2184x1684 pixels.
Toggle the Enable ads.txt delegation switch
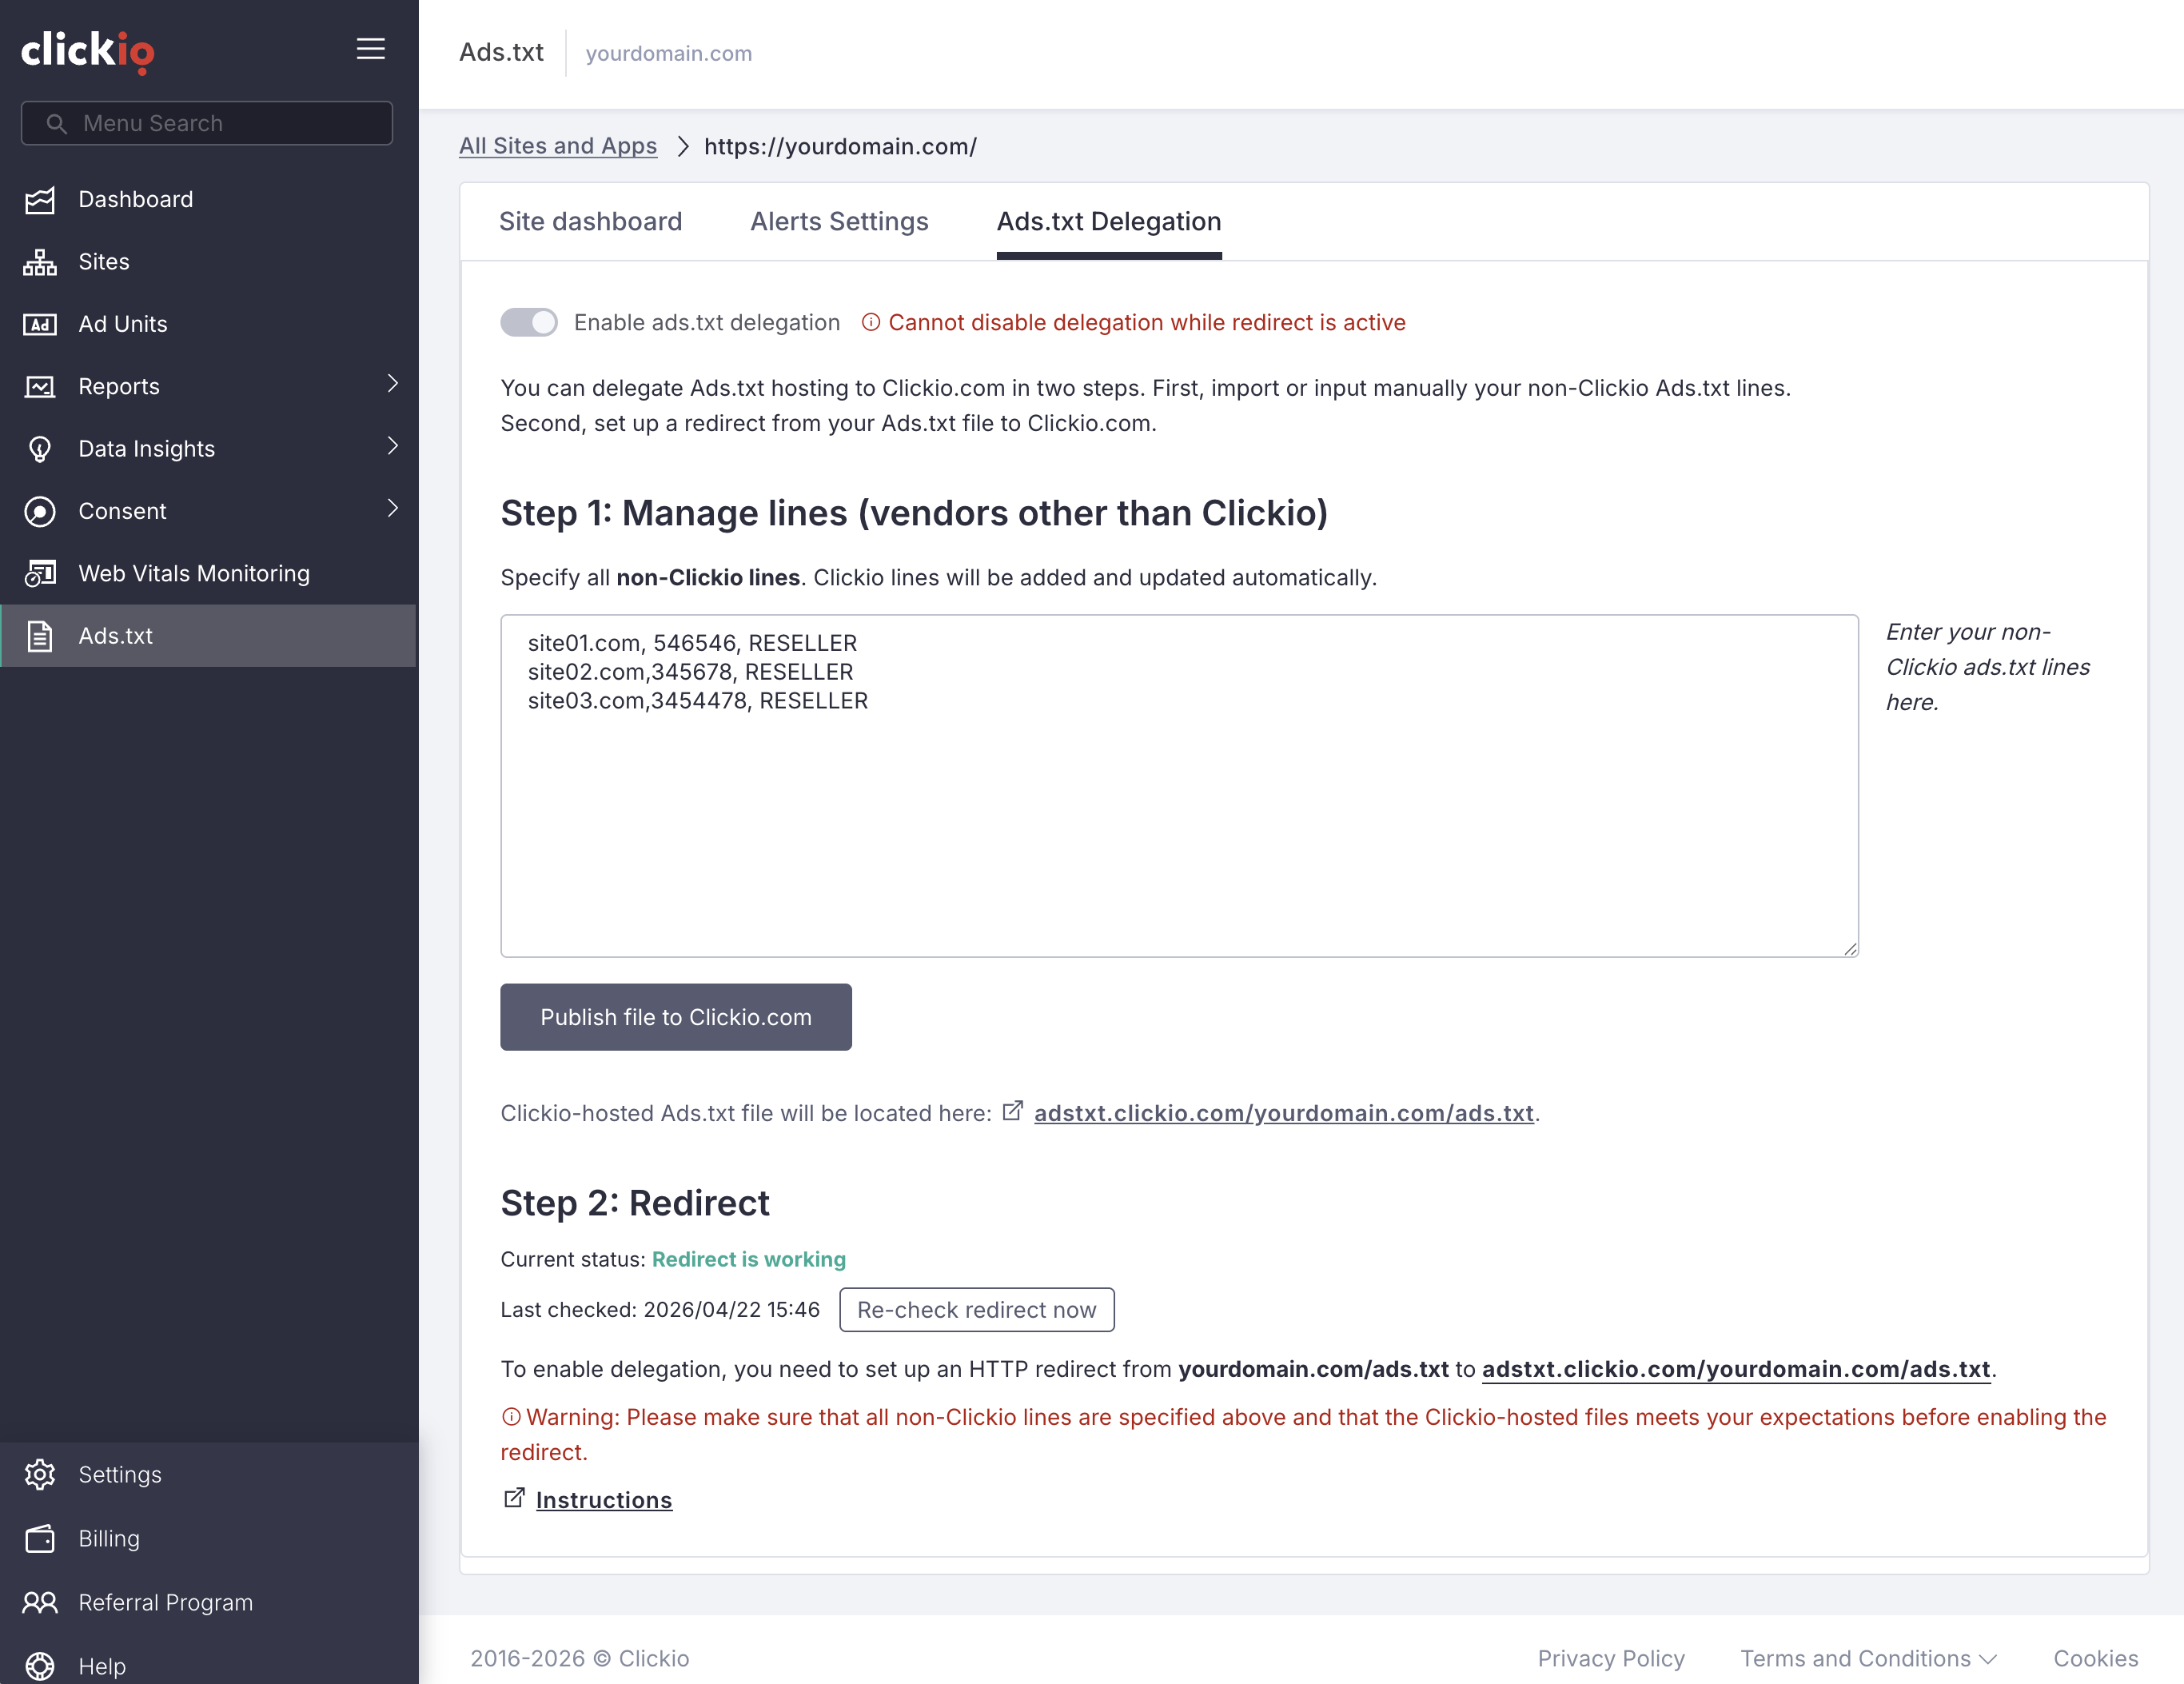tap(528, 322)
